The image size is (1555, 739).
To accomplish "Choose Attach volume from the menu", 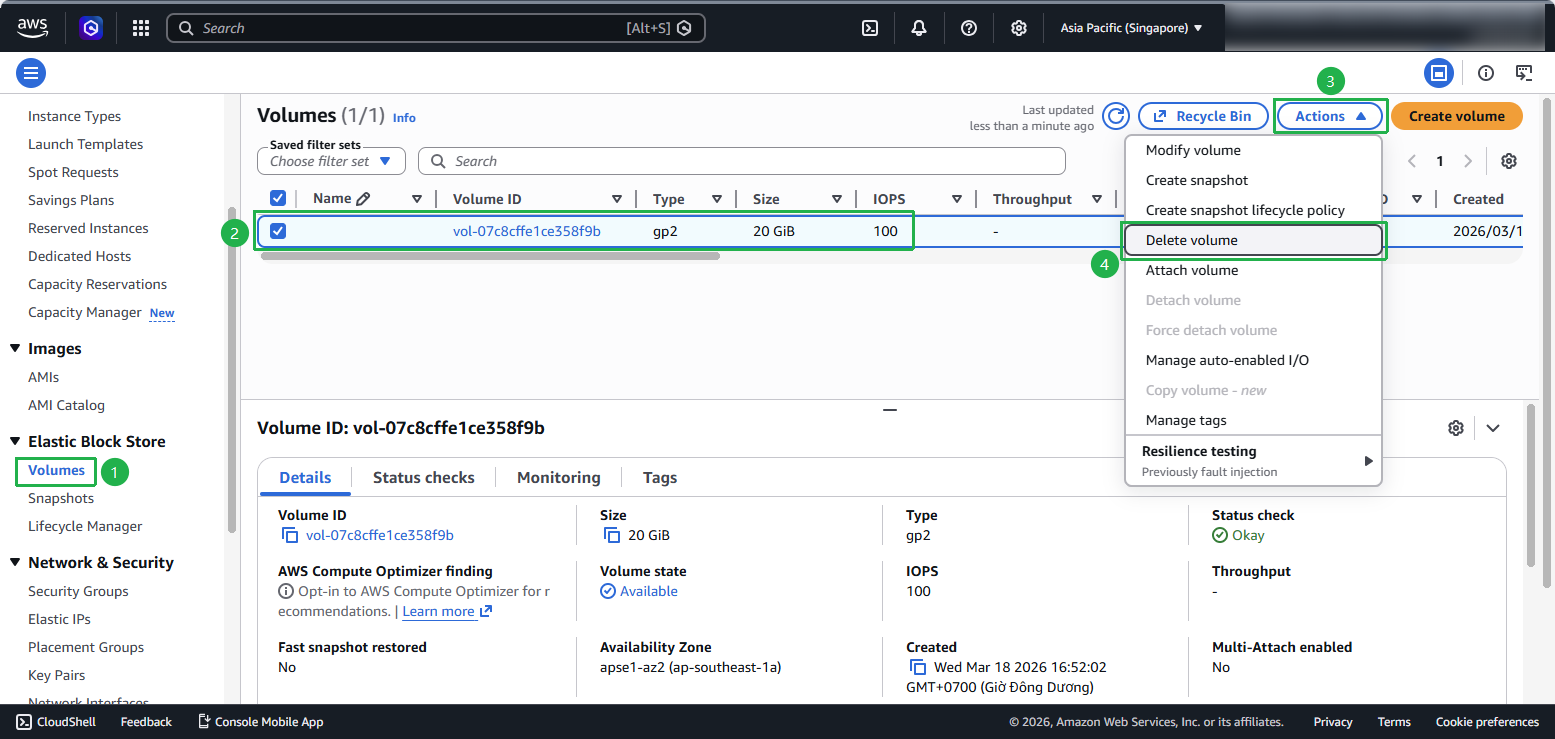I will (1253, 270).
